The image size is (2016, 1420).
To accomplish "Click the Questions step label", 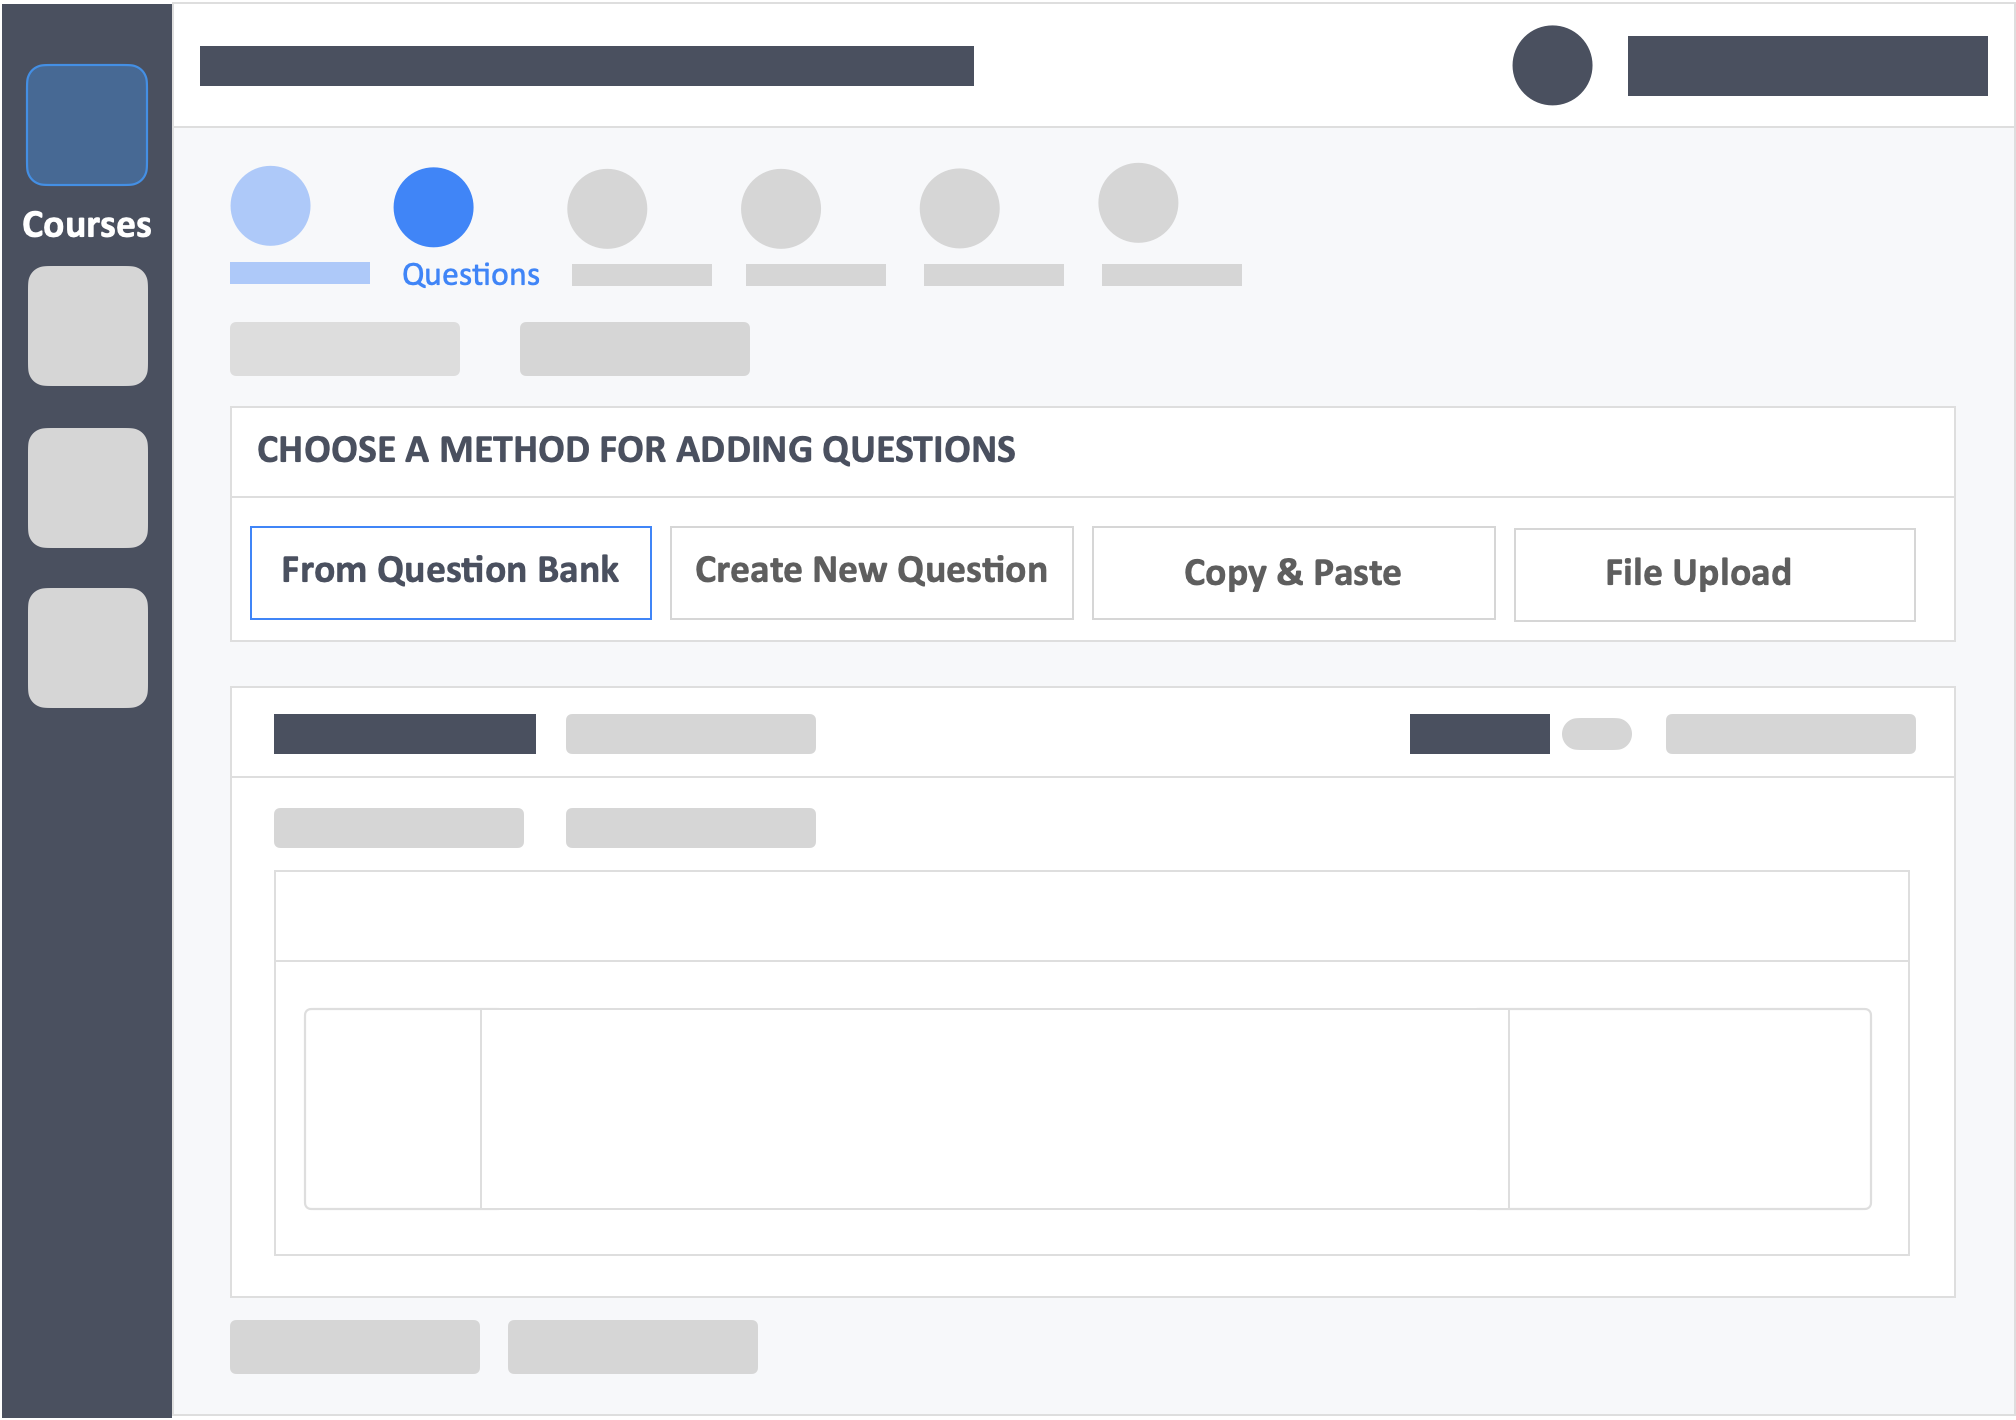I will click(x=470, y=274).
